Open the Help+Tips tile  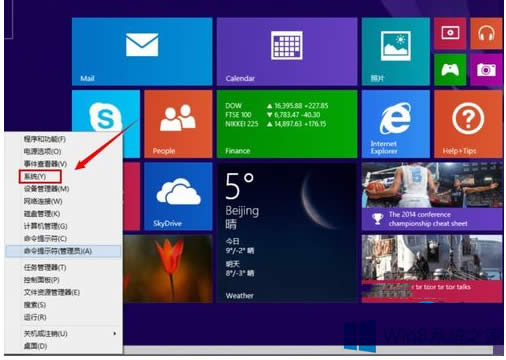(x=468, y=124)
